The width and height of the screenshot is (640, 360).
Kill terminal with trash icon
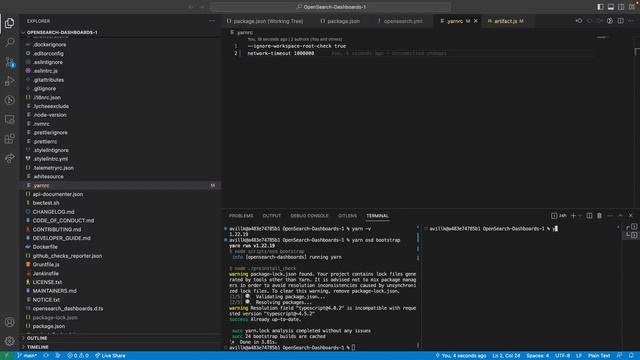point(599,216)
